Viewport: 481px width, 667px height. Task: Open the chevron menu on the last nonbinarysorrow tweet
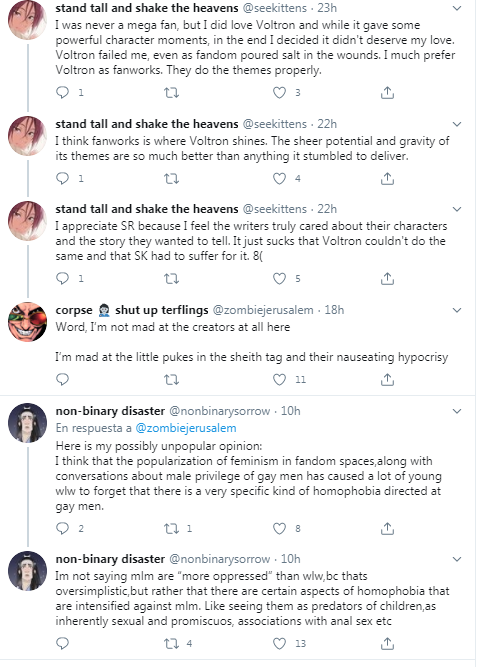click(x=457, y=559)
